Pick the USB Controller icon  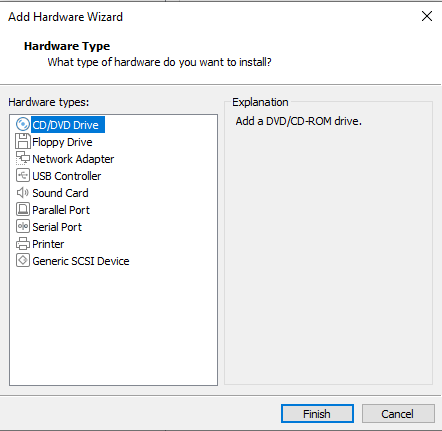tap(23, 175)
